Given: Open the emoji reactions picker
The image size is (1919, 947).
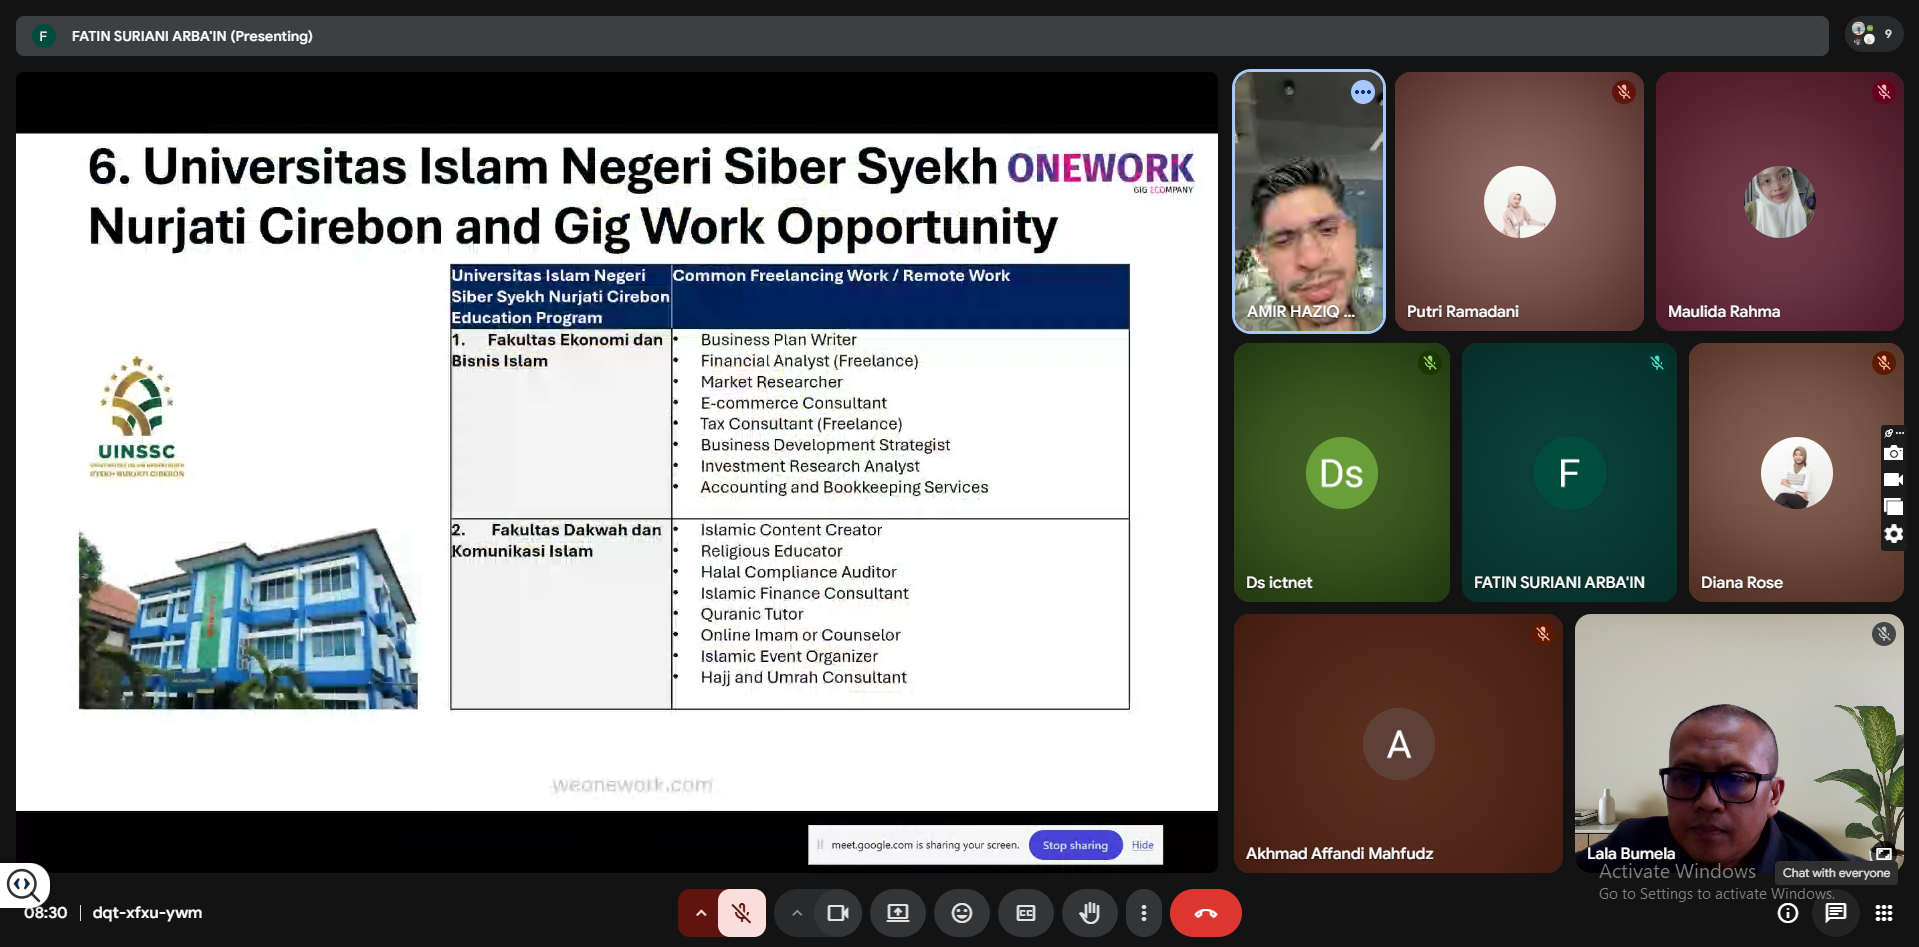Looking at the screenshot, I should [x=961, y=913].
